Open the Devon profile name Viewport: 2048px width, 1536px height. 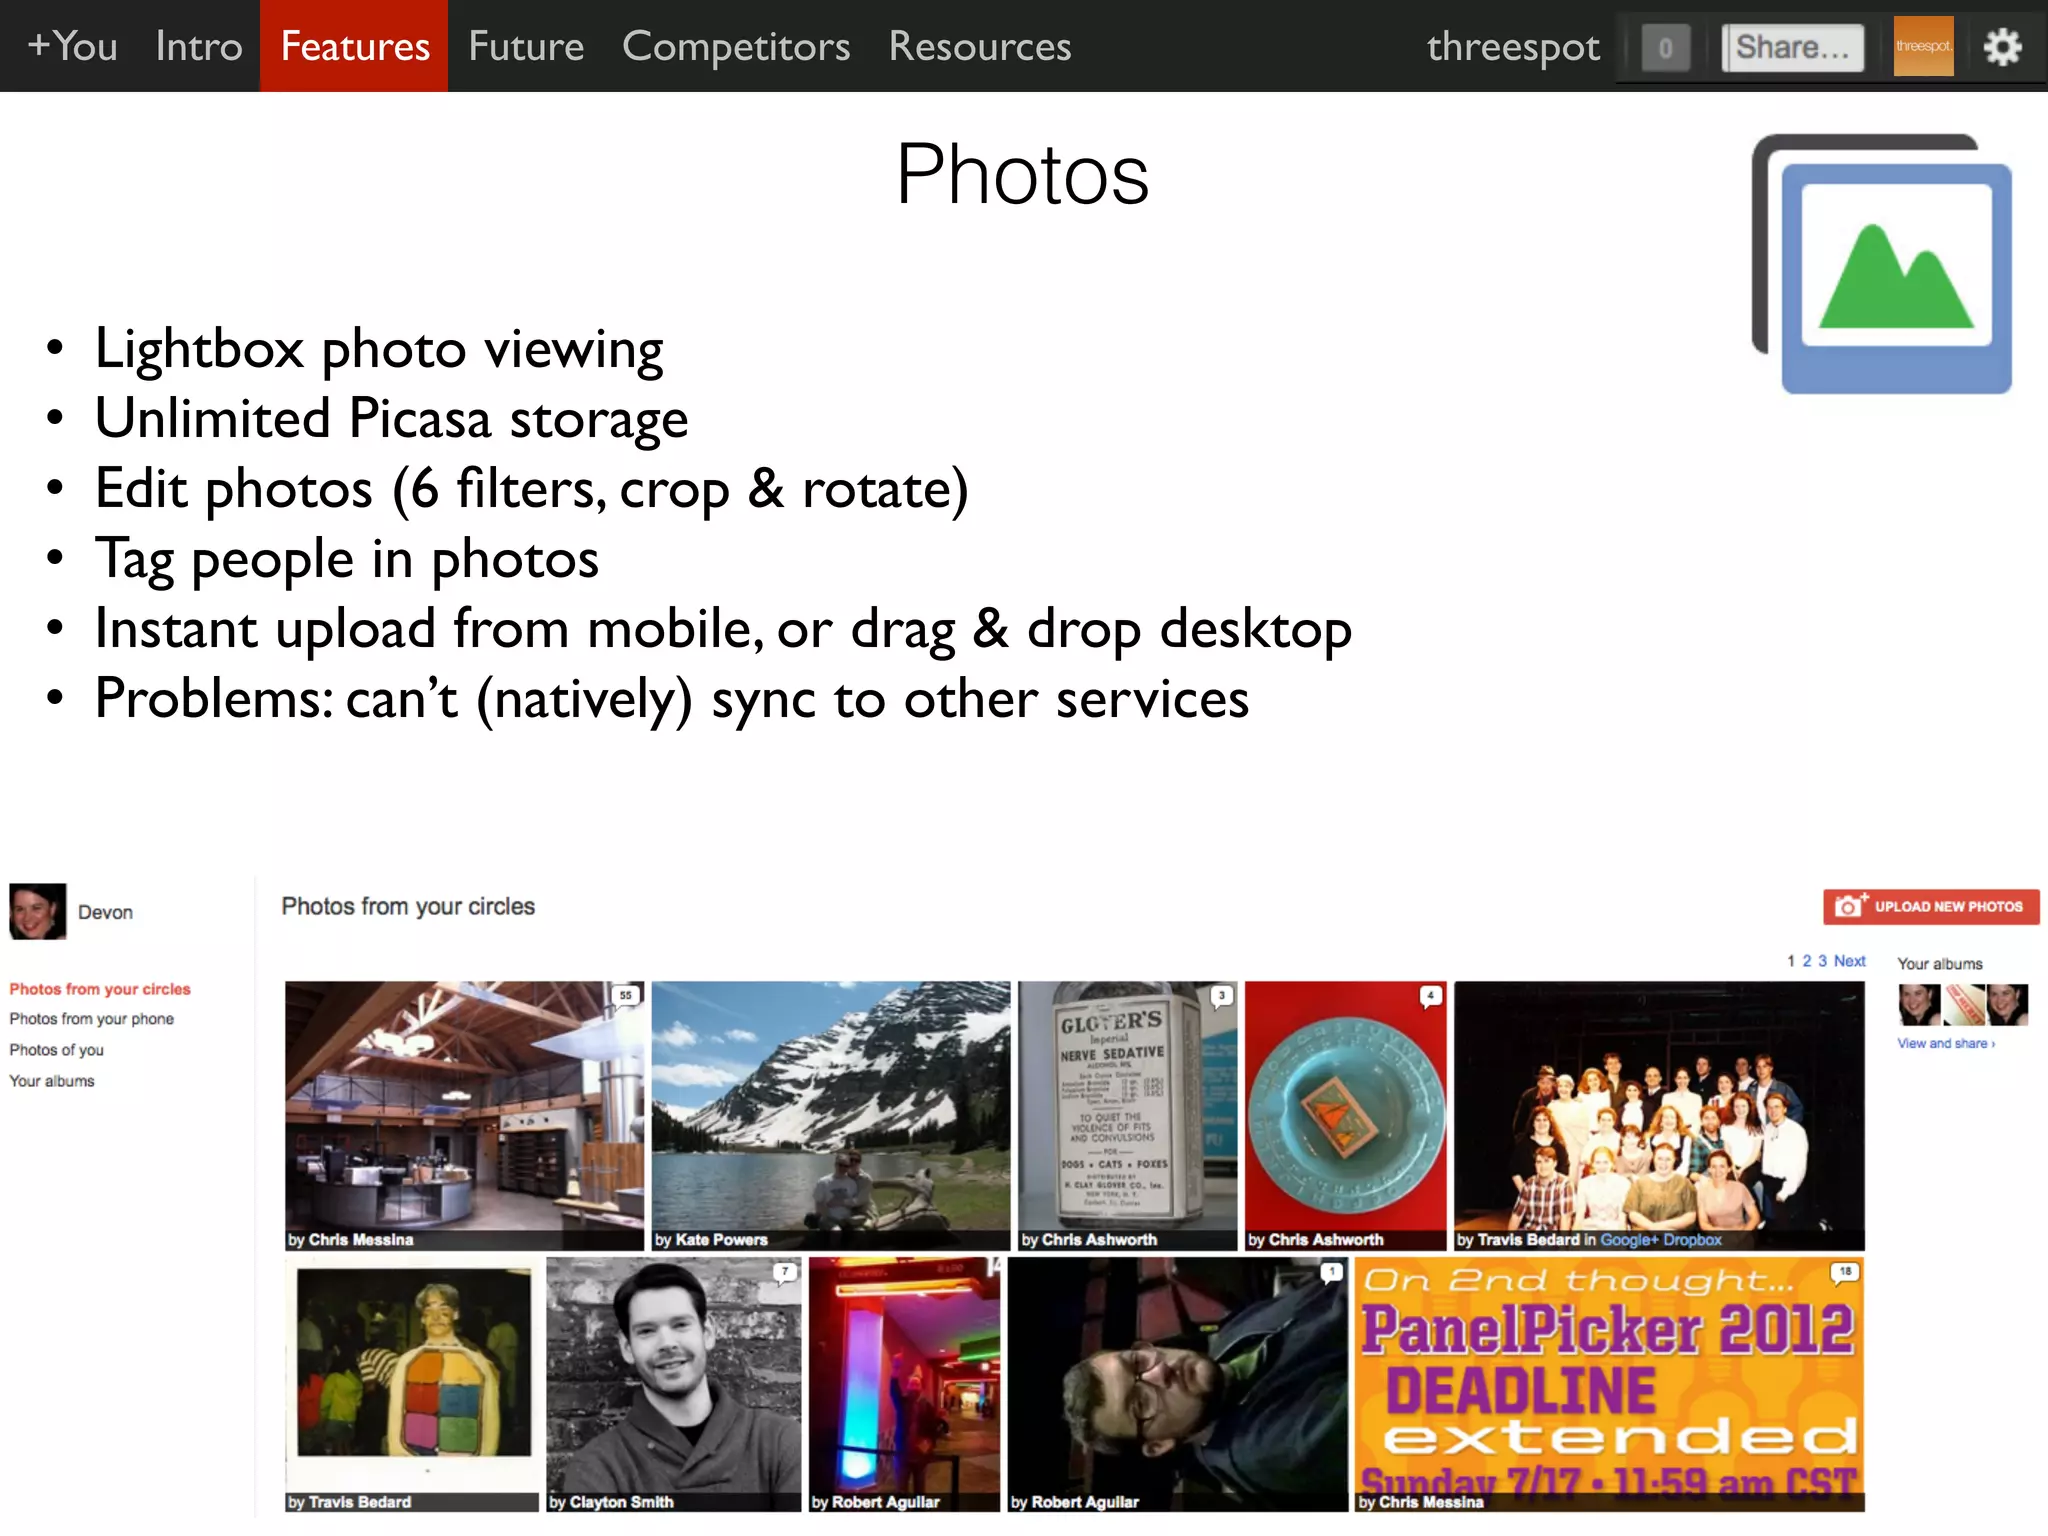(x=105, y=912)
